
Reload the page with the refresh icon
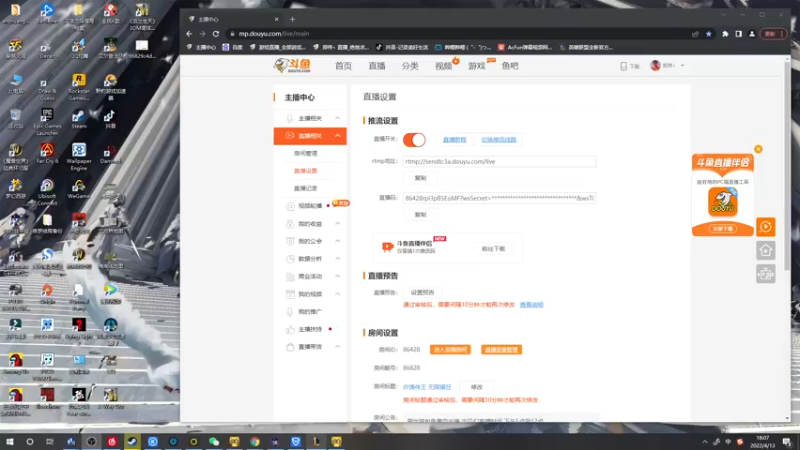click(216, 34)
